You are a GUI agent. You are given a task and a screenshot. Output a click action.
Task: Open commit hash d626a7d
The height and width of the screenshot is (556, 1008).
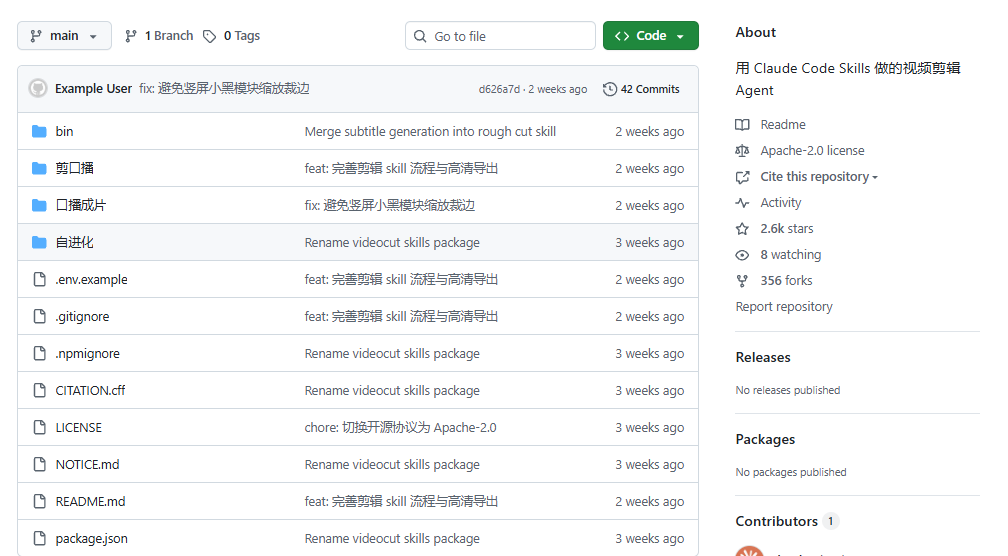coord(499,89)
